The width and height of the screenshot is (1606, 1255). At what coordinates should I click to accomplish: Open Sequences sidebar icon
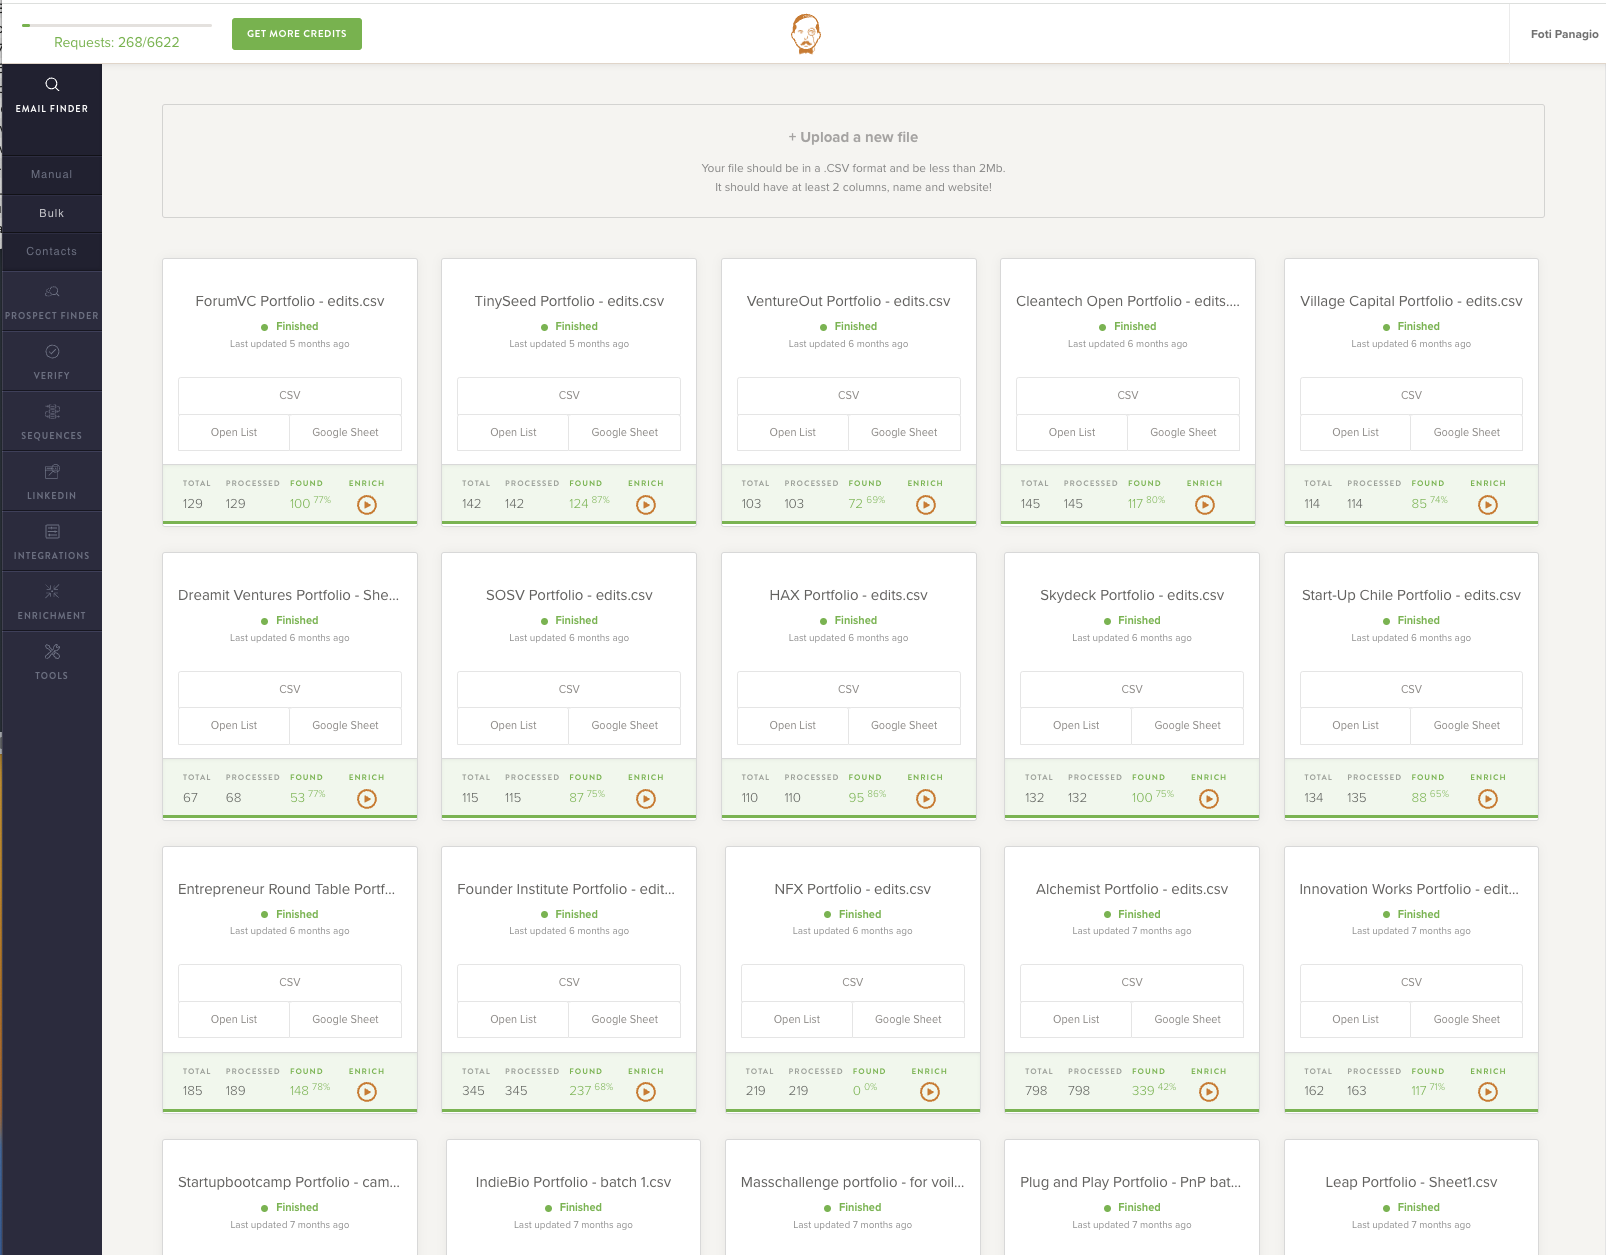tap(52, 412)
